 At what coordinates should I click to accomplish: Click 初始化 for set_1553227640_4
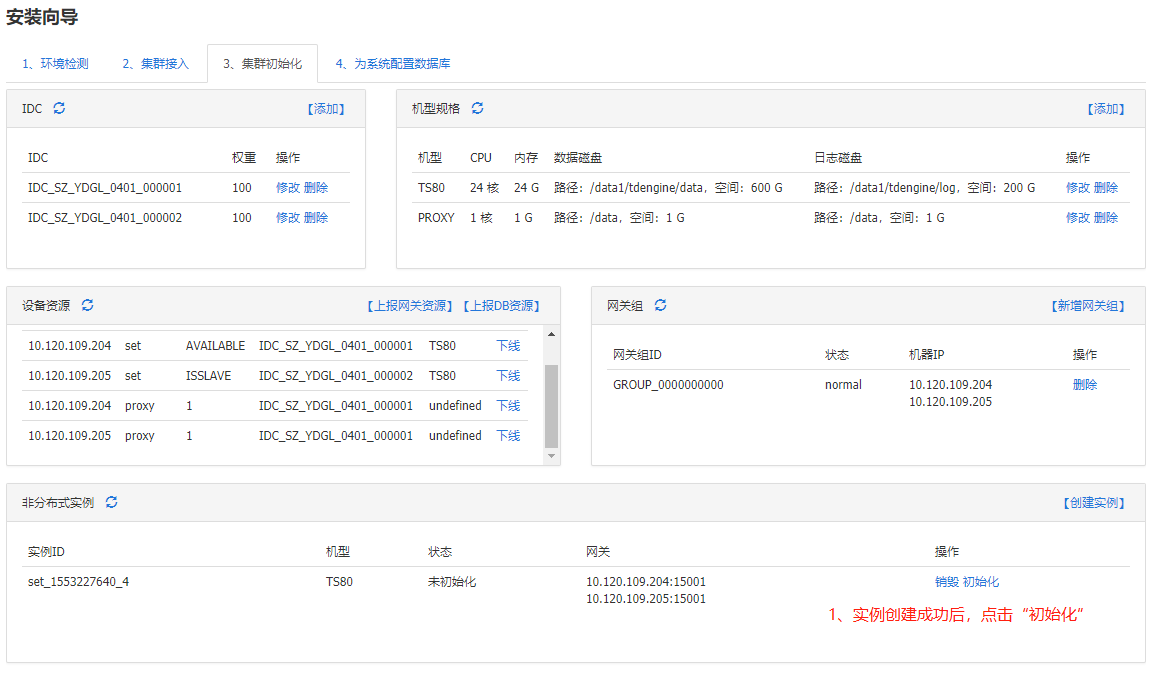981,582
